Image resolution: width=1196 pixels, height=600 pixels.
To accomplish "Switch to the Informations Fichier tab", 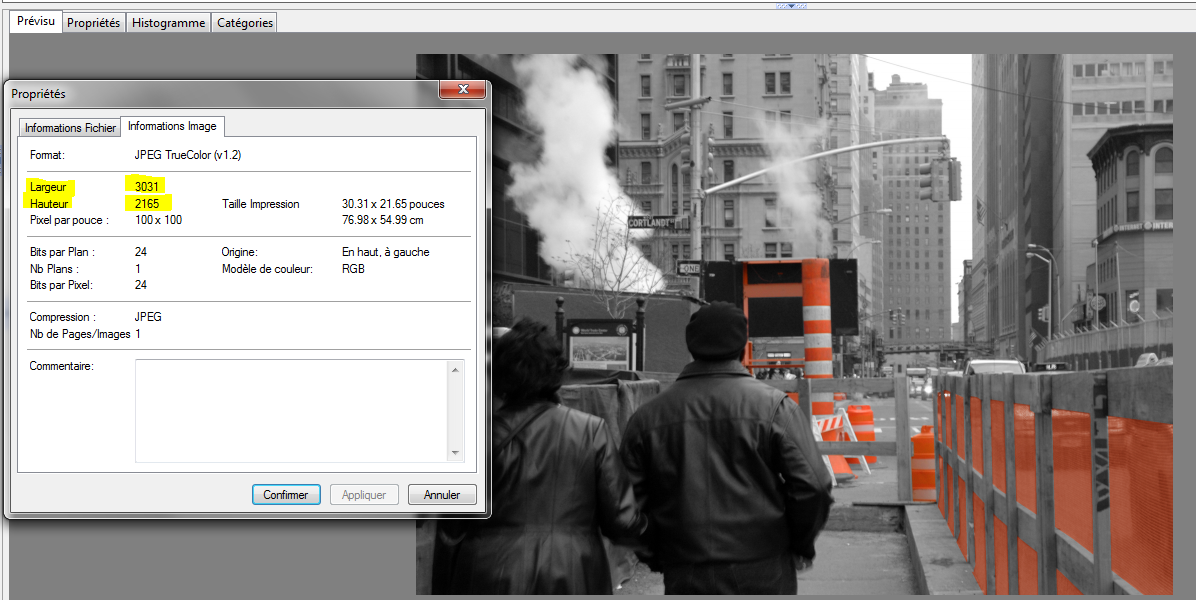I will [x=70, y=128].
